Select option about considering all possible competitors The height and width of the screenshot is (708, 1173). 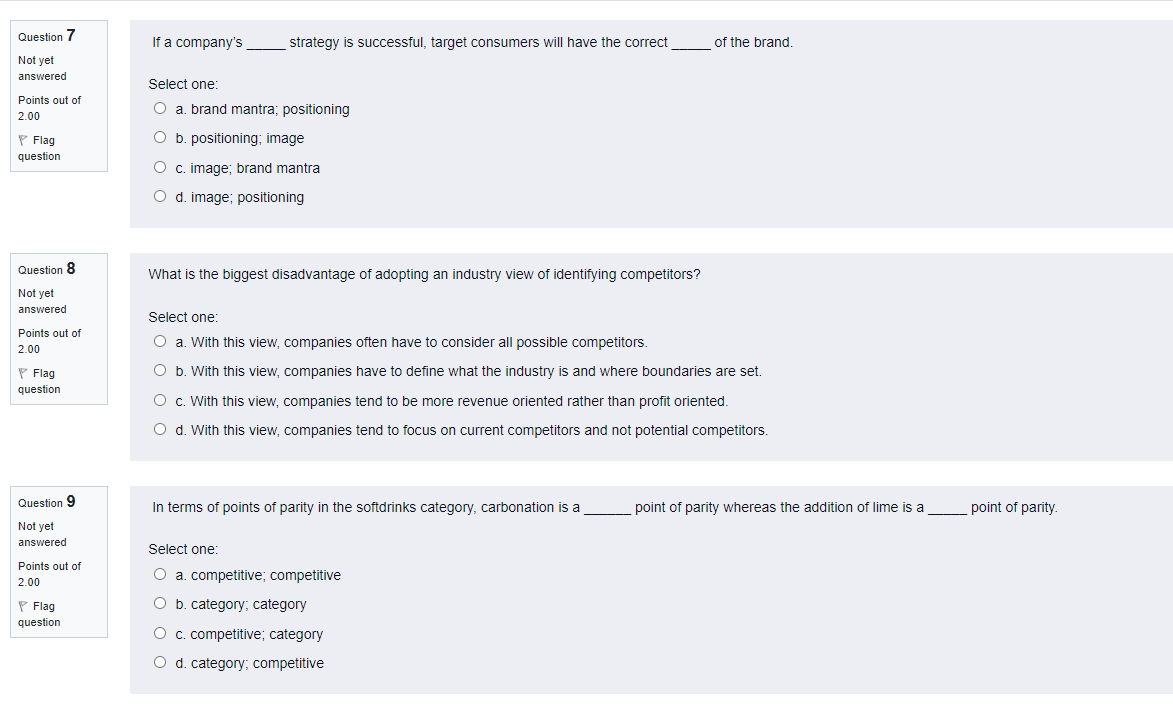pos(160,340)
